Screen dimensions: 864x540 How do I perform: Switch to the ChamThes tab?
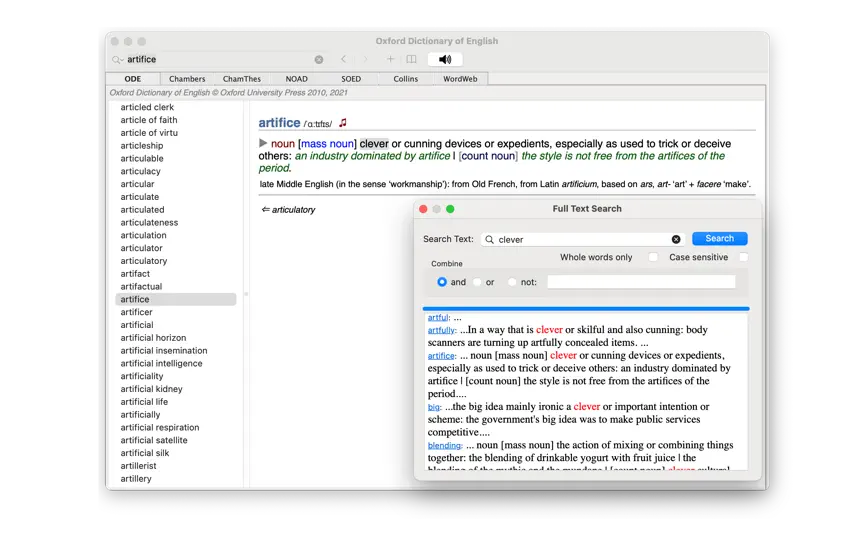(x=242, y=79)
